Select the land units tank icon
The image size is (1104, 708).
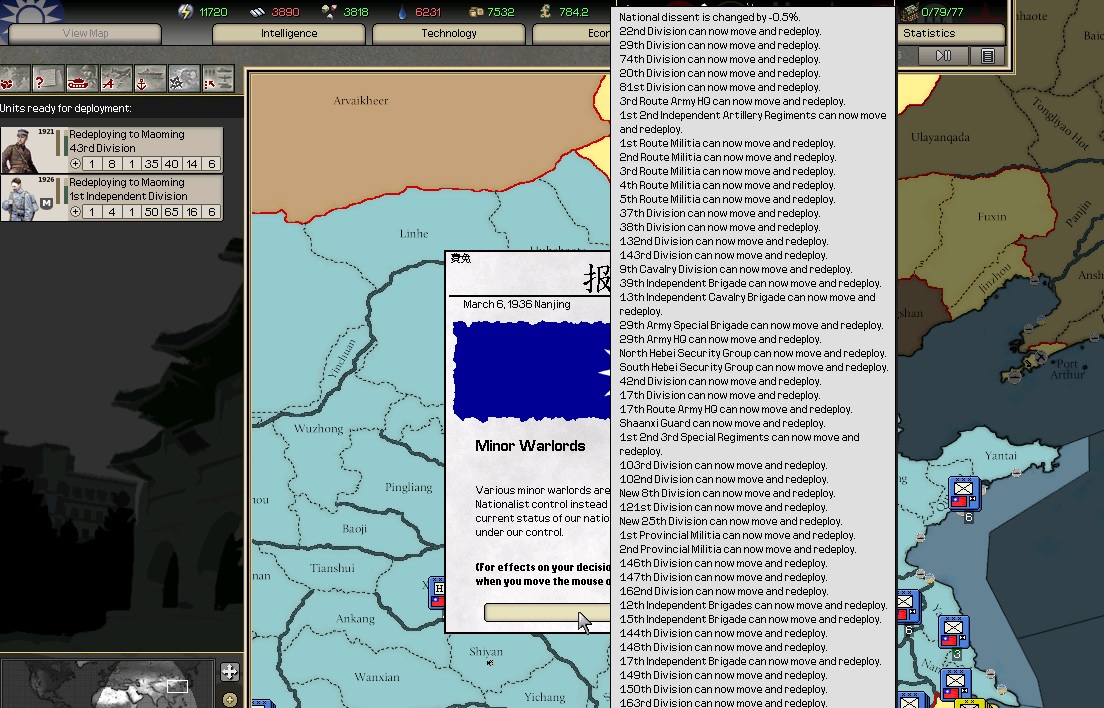(80, 80)
